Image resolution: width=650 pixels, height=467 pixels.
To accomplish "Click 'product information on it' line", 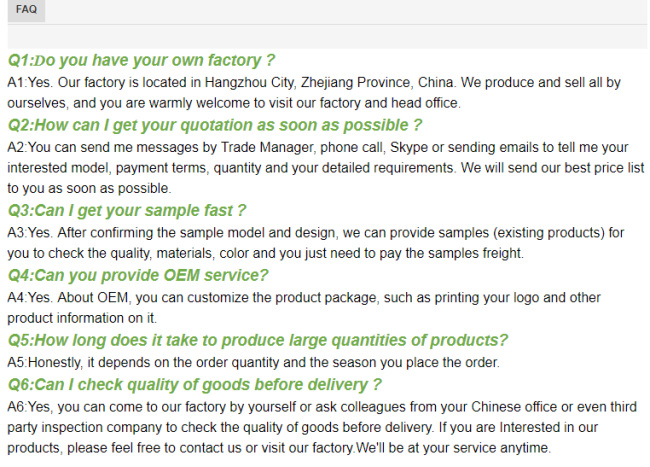I will [81, 318].
